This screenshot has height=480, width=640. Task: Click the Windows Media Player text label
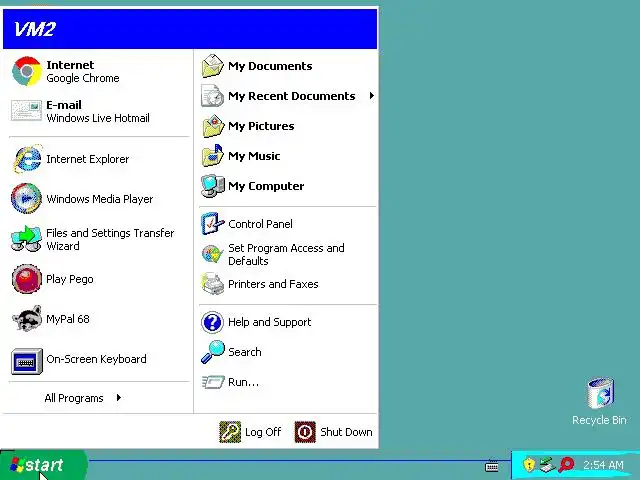[x=100, y=199]
